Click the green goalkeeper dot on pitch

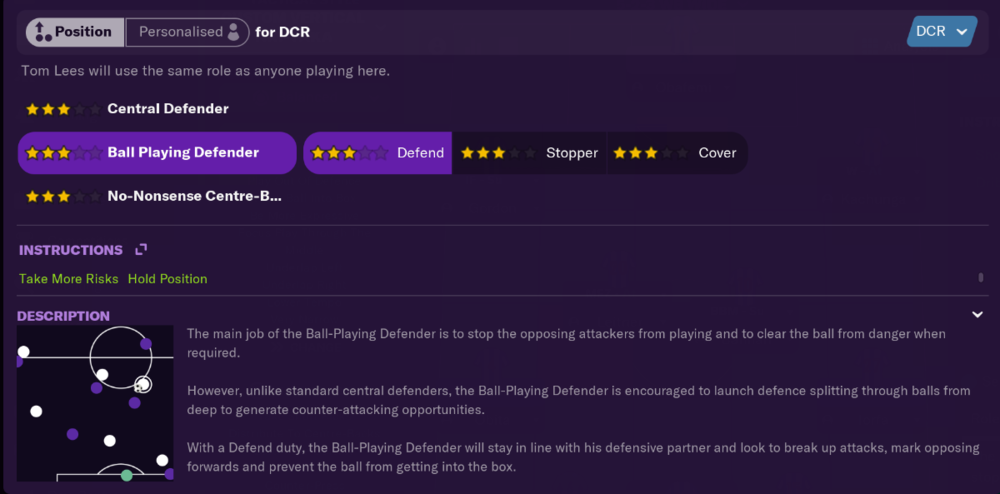click(x=126, y=475)
